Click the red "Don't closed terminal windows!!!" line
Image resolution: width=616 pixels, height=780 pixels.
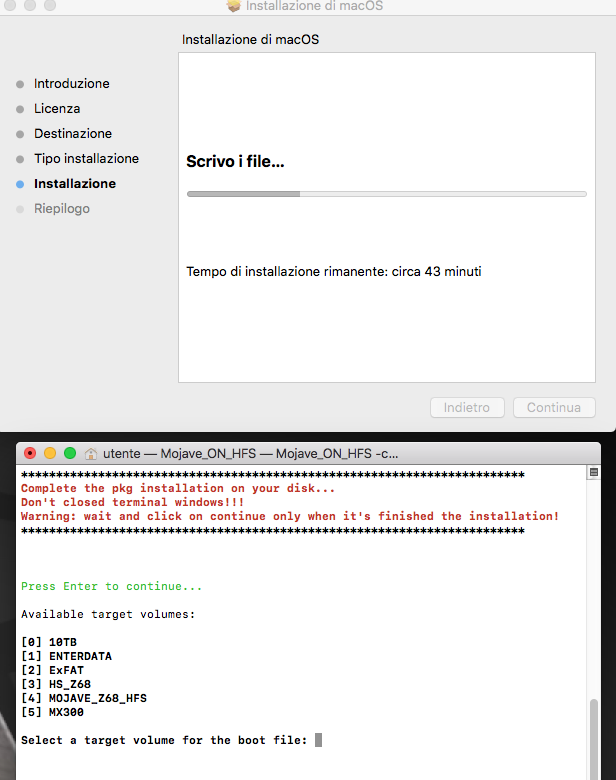coord(132,502)
